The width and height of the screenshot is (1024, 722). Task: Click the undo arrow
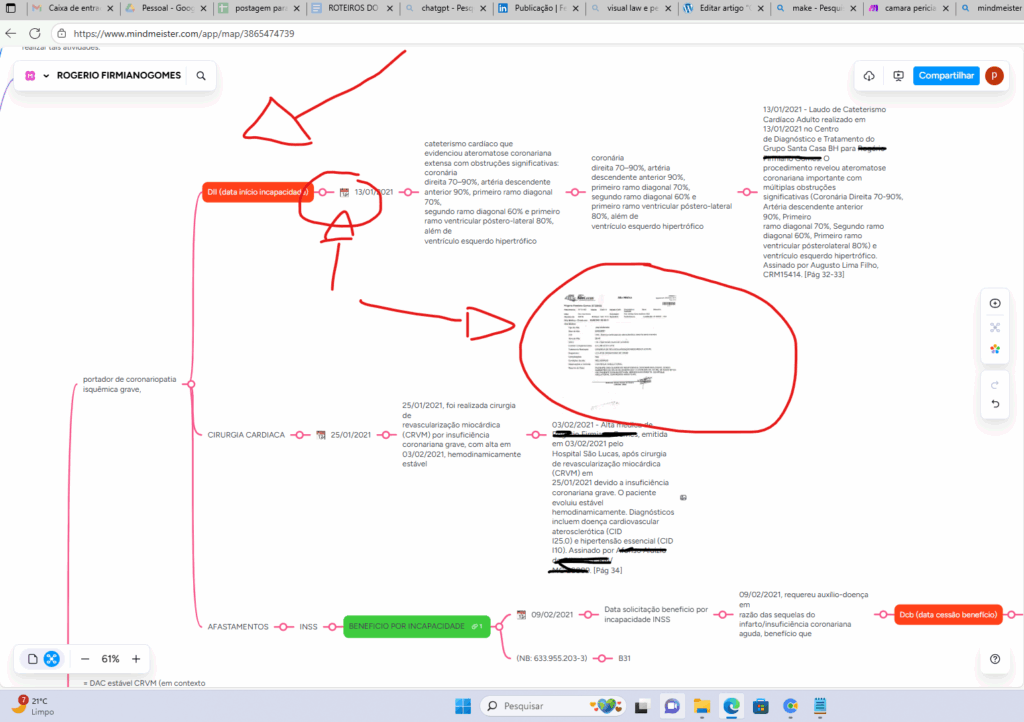click(x=994, y=404)
